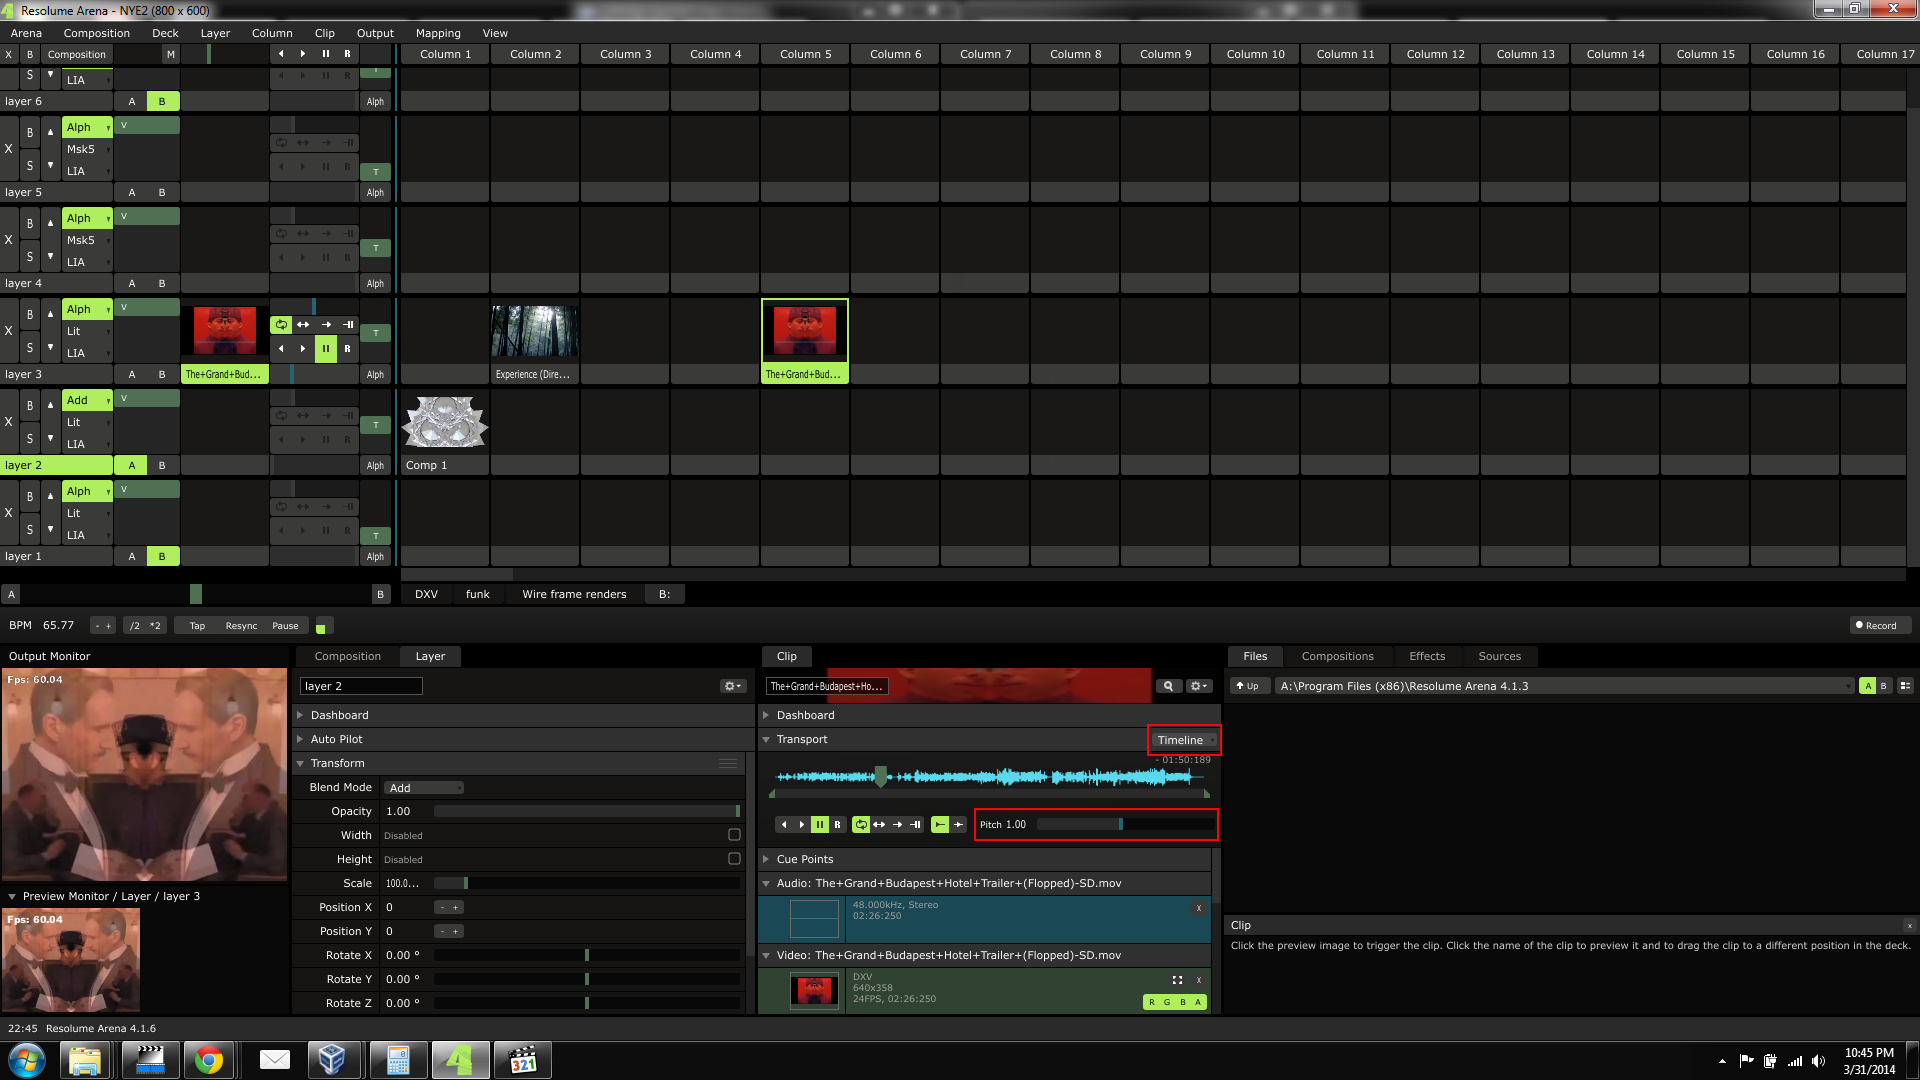1920x1080 pixels.
Task: Switch to the Effects tab
Action: point(1426,656)
